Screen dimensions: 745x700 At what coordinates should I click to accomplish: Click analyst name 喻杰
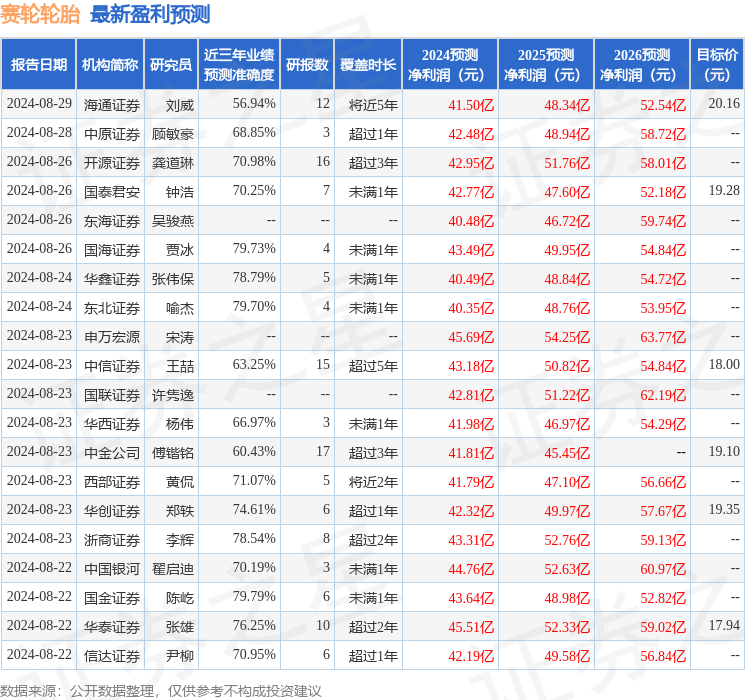coord(180,308)
